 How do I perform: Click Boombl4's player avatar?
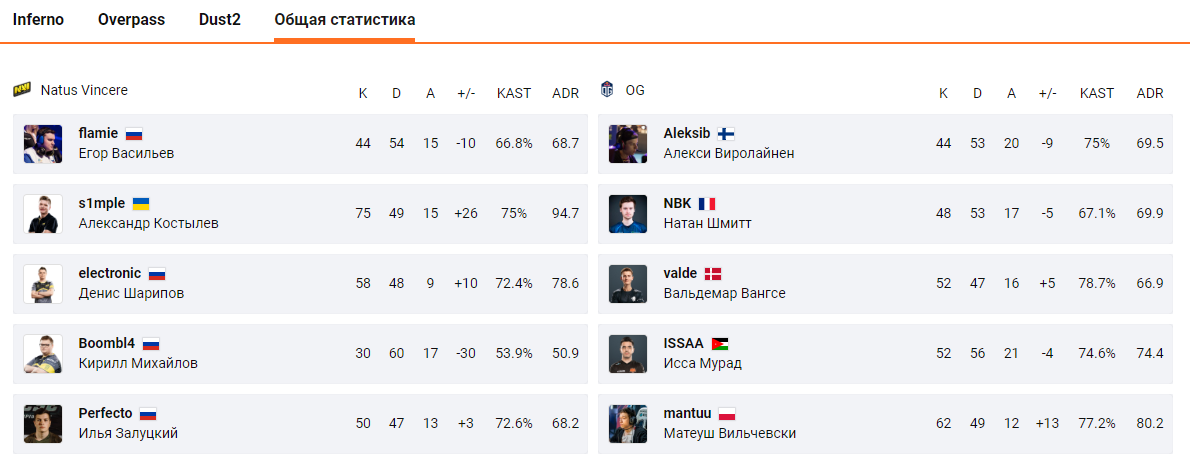click(43, 354)
